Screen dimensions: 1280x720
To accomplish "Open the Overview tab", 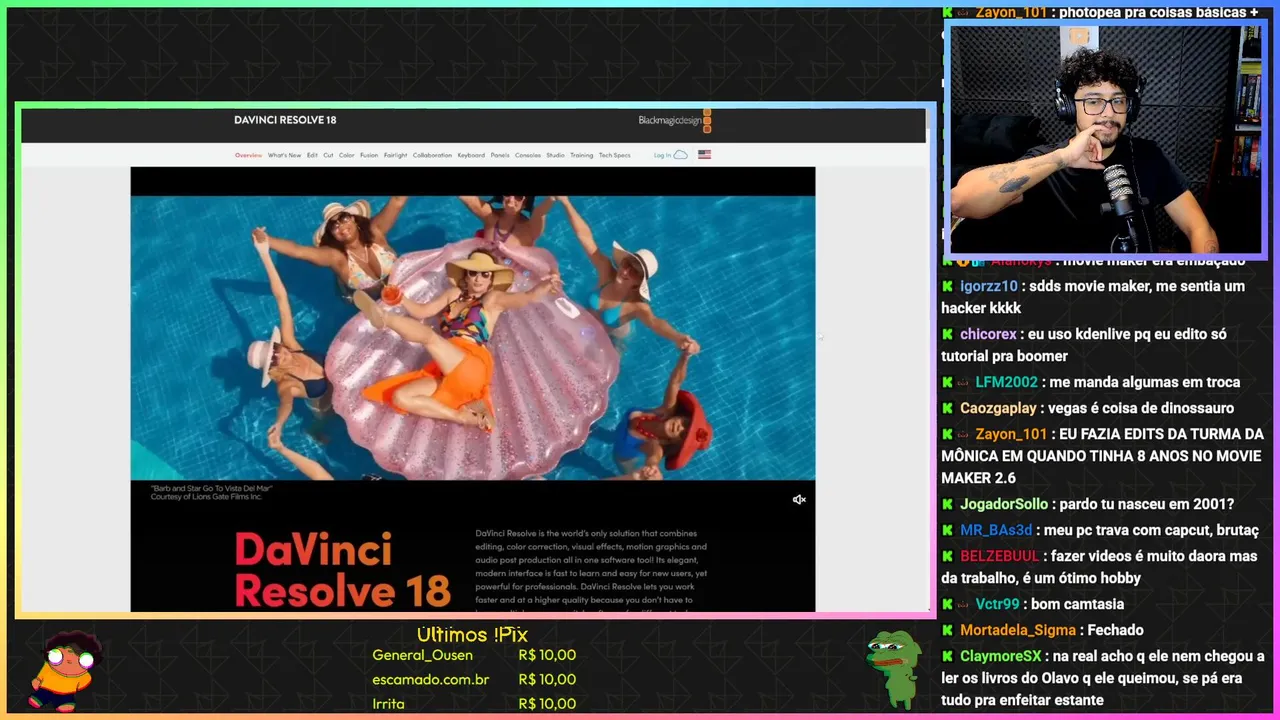I will tap(249, 155).
